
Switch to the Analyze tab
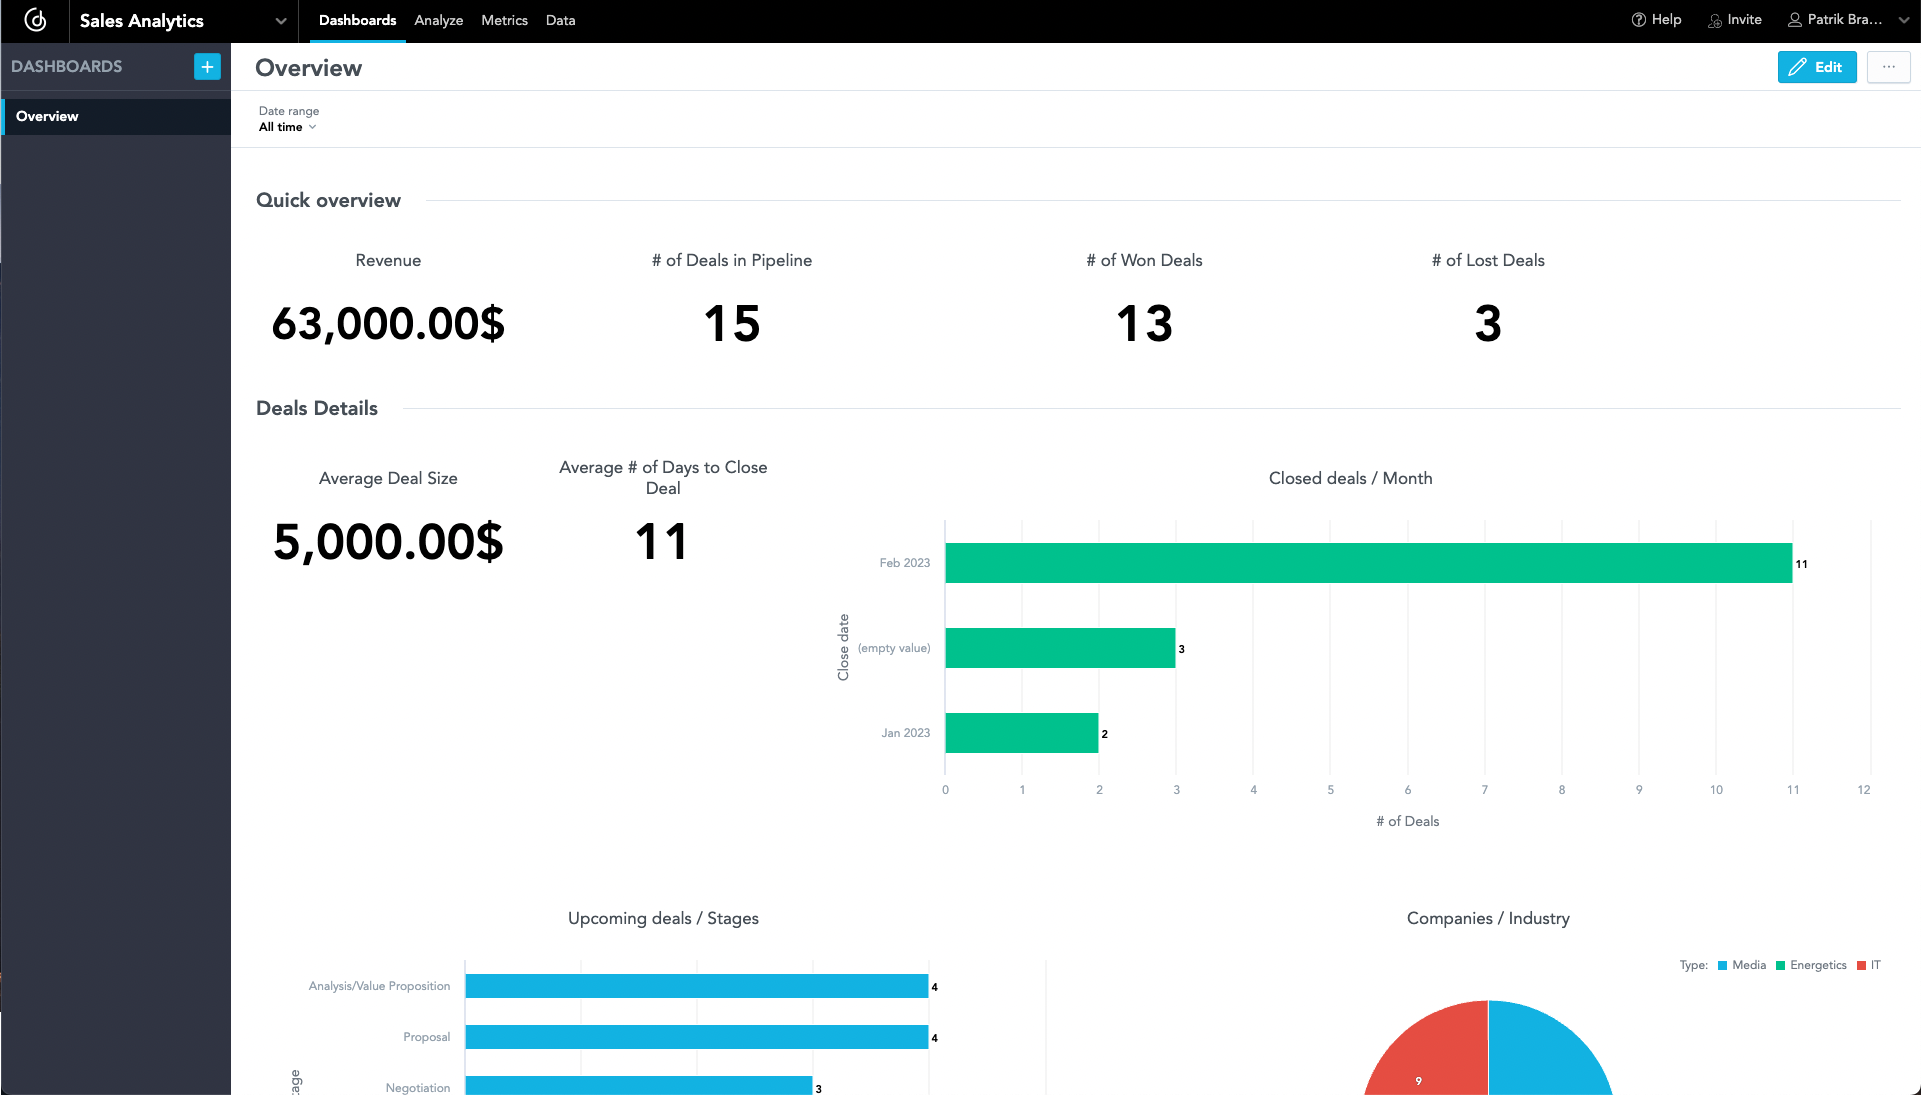tap(438, 20)
